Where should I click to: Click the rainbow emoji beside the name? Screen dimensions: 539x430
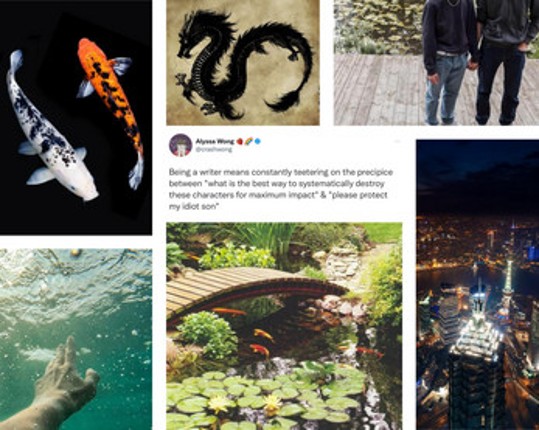[249, 141]
